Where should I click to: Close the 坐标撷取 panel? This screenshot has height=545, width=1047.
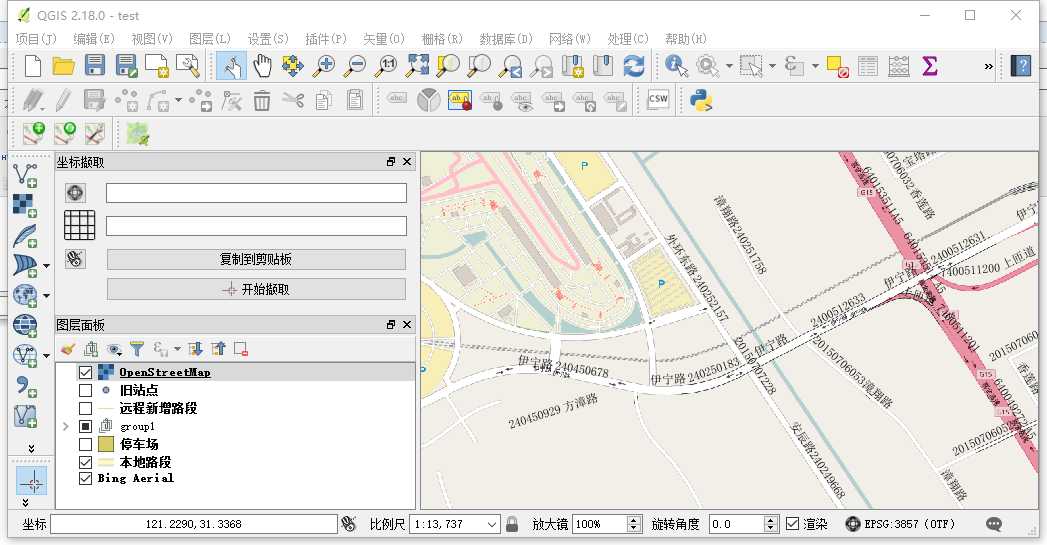point(407,162)
